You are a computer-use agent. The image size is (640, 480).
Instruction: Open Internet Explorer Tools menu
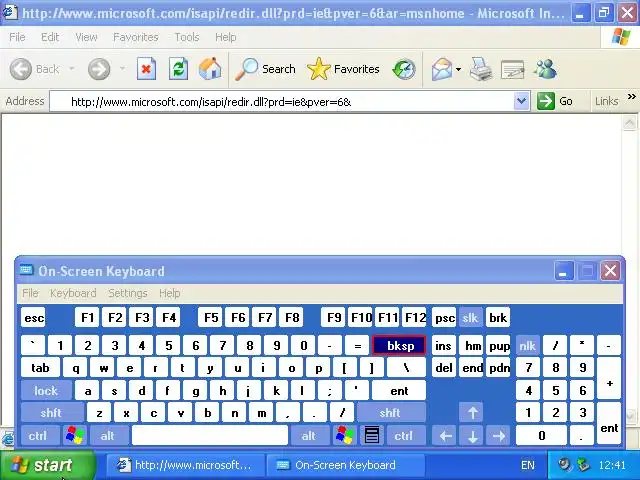click(x=187, y=37)
